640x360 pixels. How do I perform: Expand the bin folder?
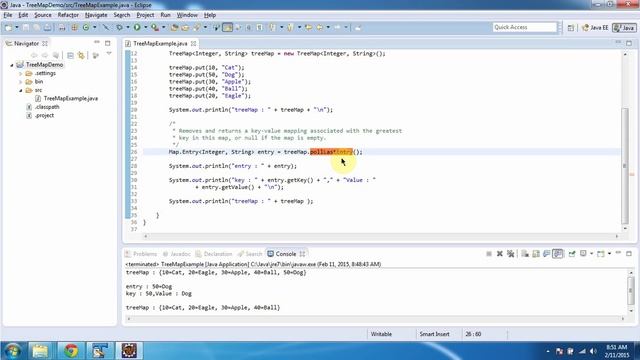click(20, 82)
